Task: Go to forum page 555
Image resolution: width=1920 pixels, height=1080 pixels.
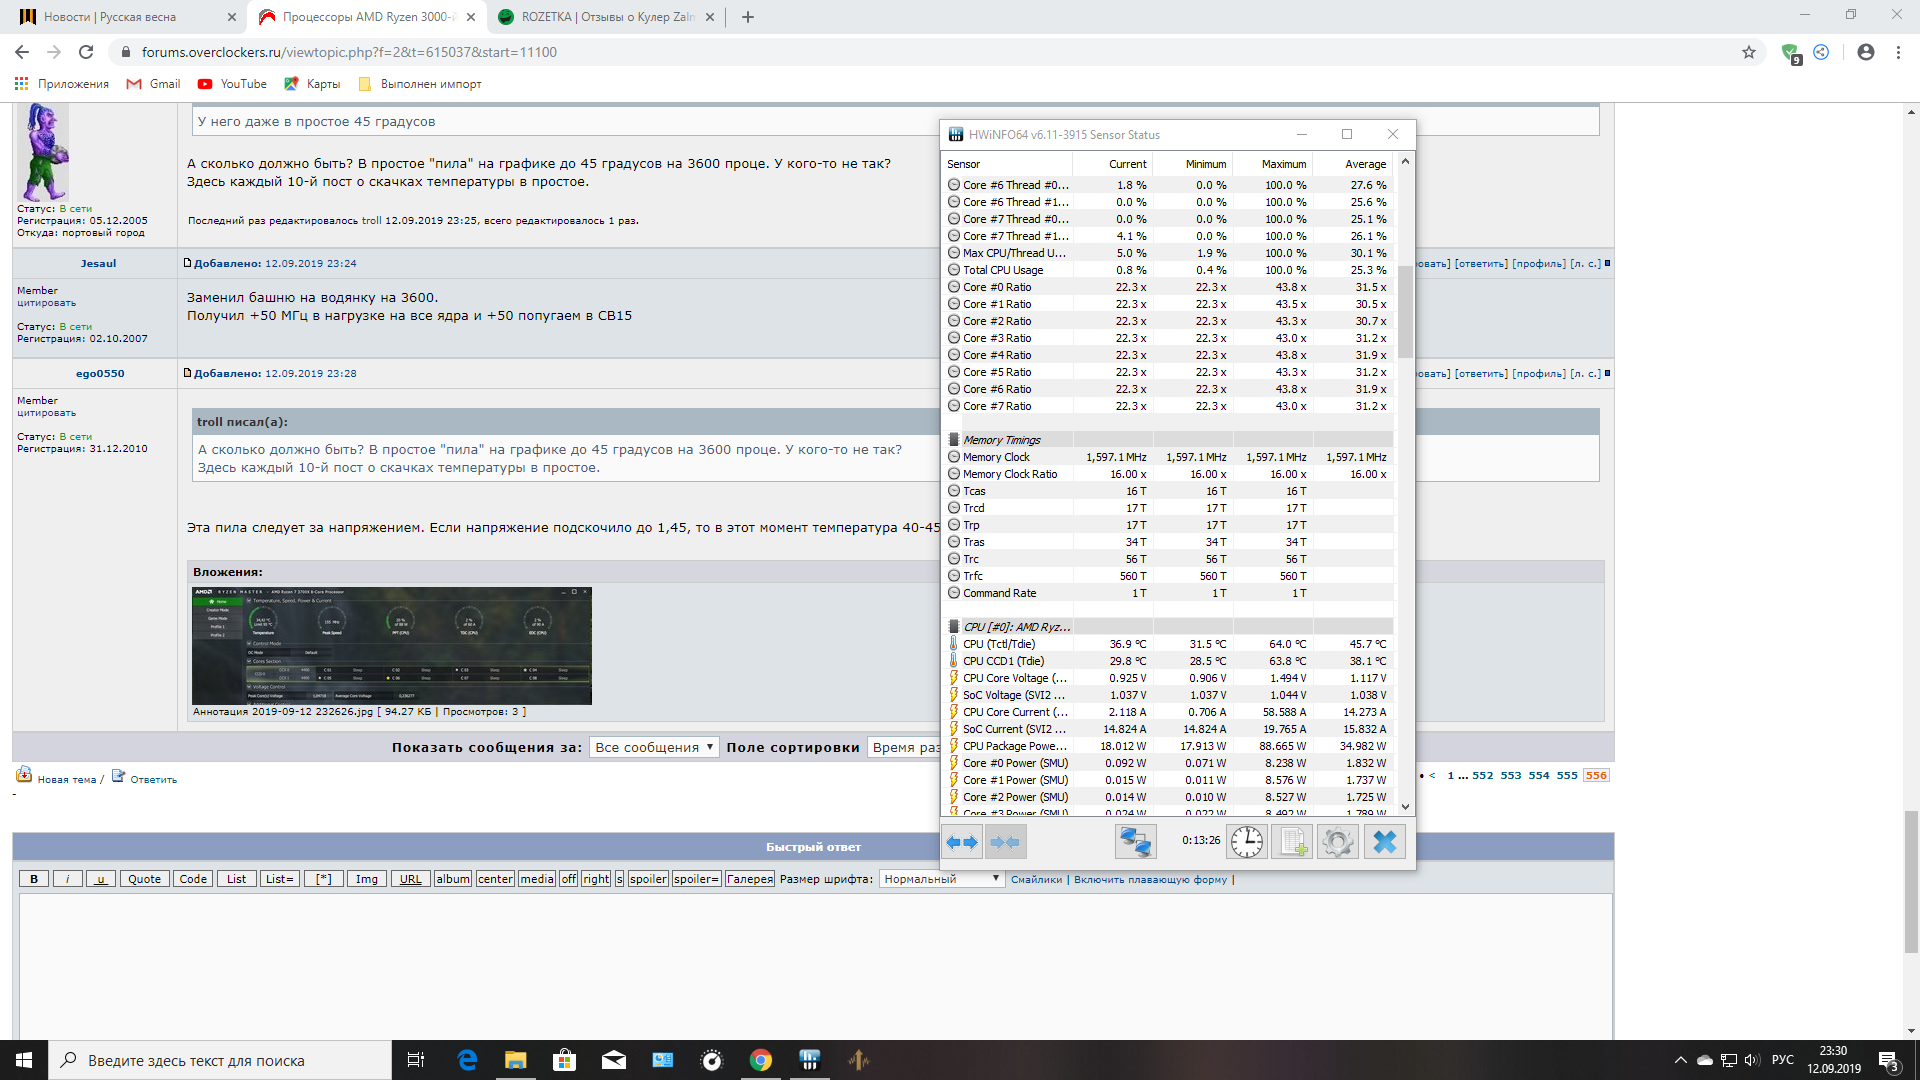Action: pyautogui.click(x=1567, y=775)
